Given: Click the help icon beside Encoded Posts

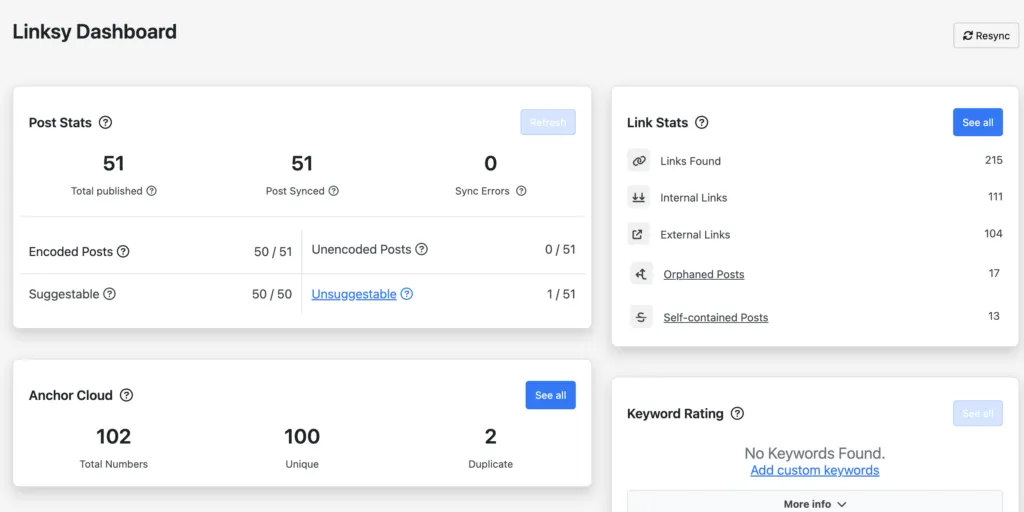Looking at the screenshot, I should (x=123, y=252).
